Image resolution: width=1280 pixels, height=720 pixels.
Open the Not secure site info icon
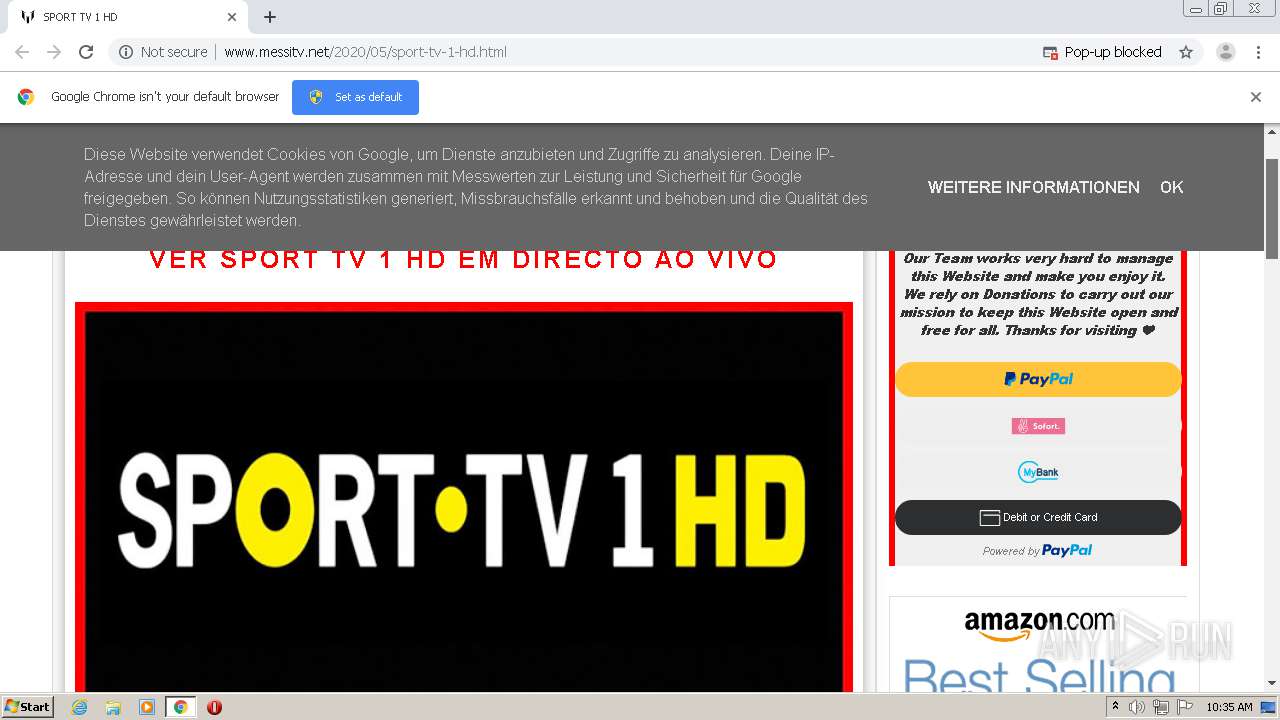pyautogui.click(x=126, y=52)
